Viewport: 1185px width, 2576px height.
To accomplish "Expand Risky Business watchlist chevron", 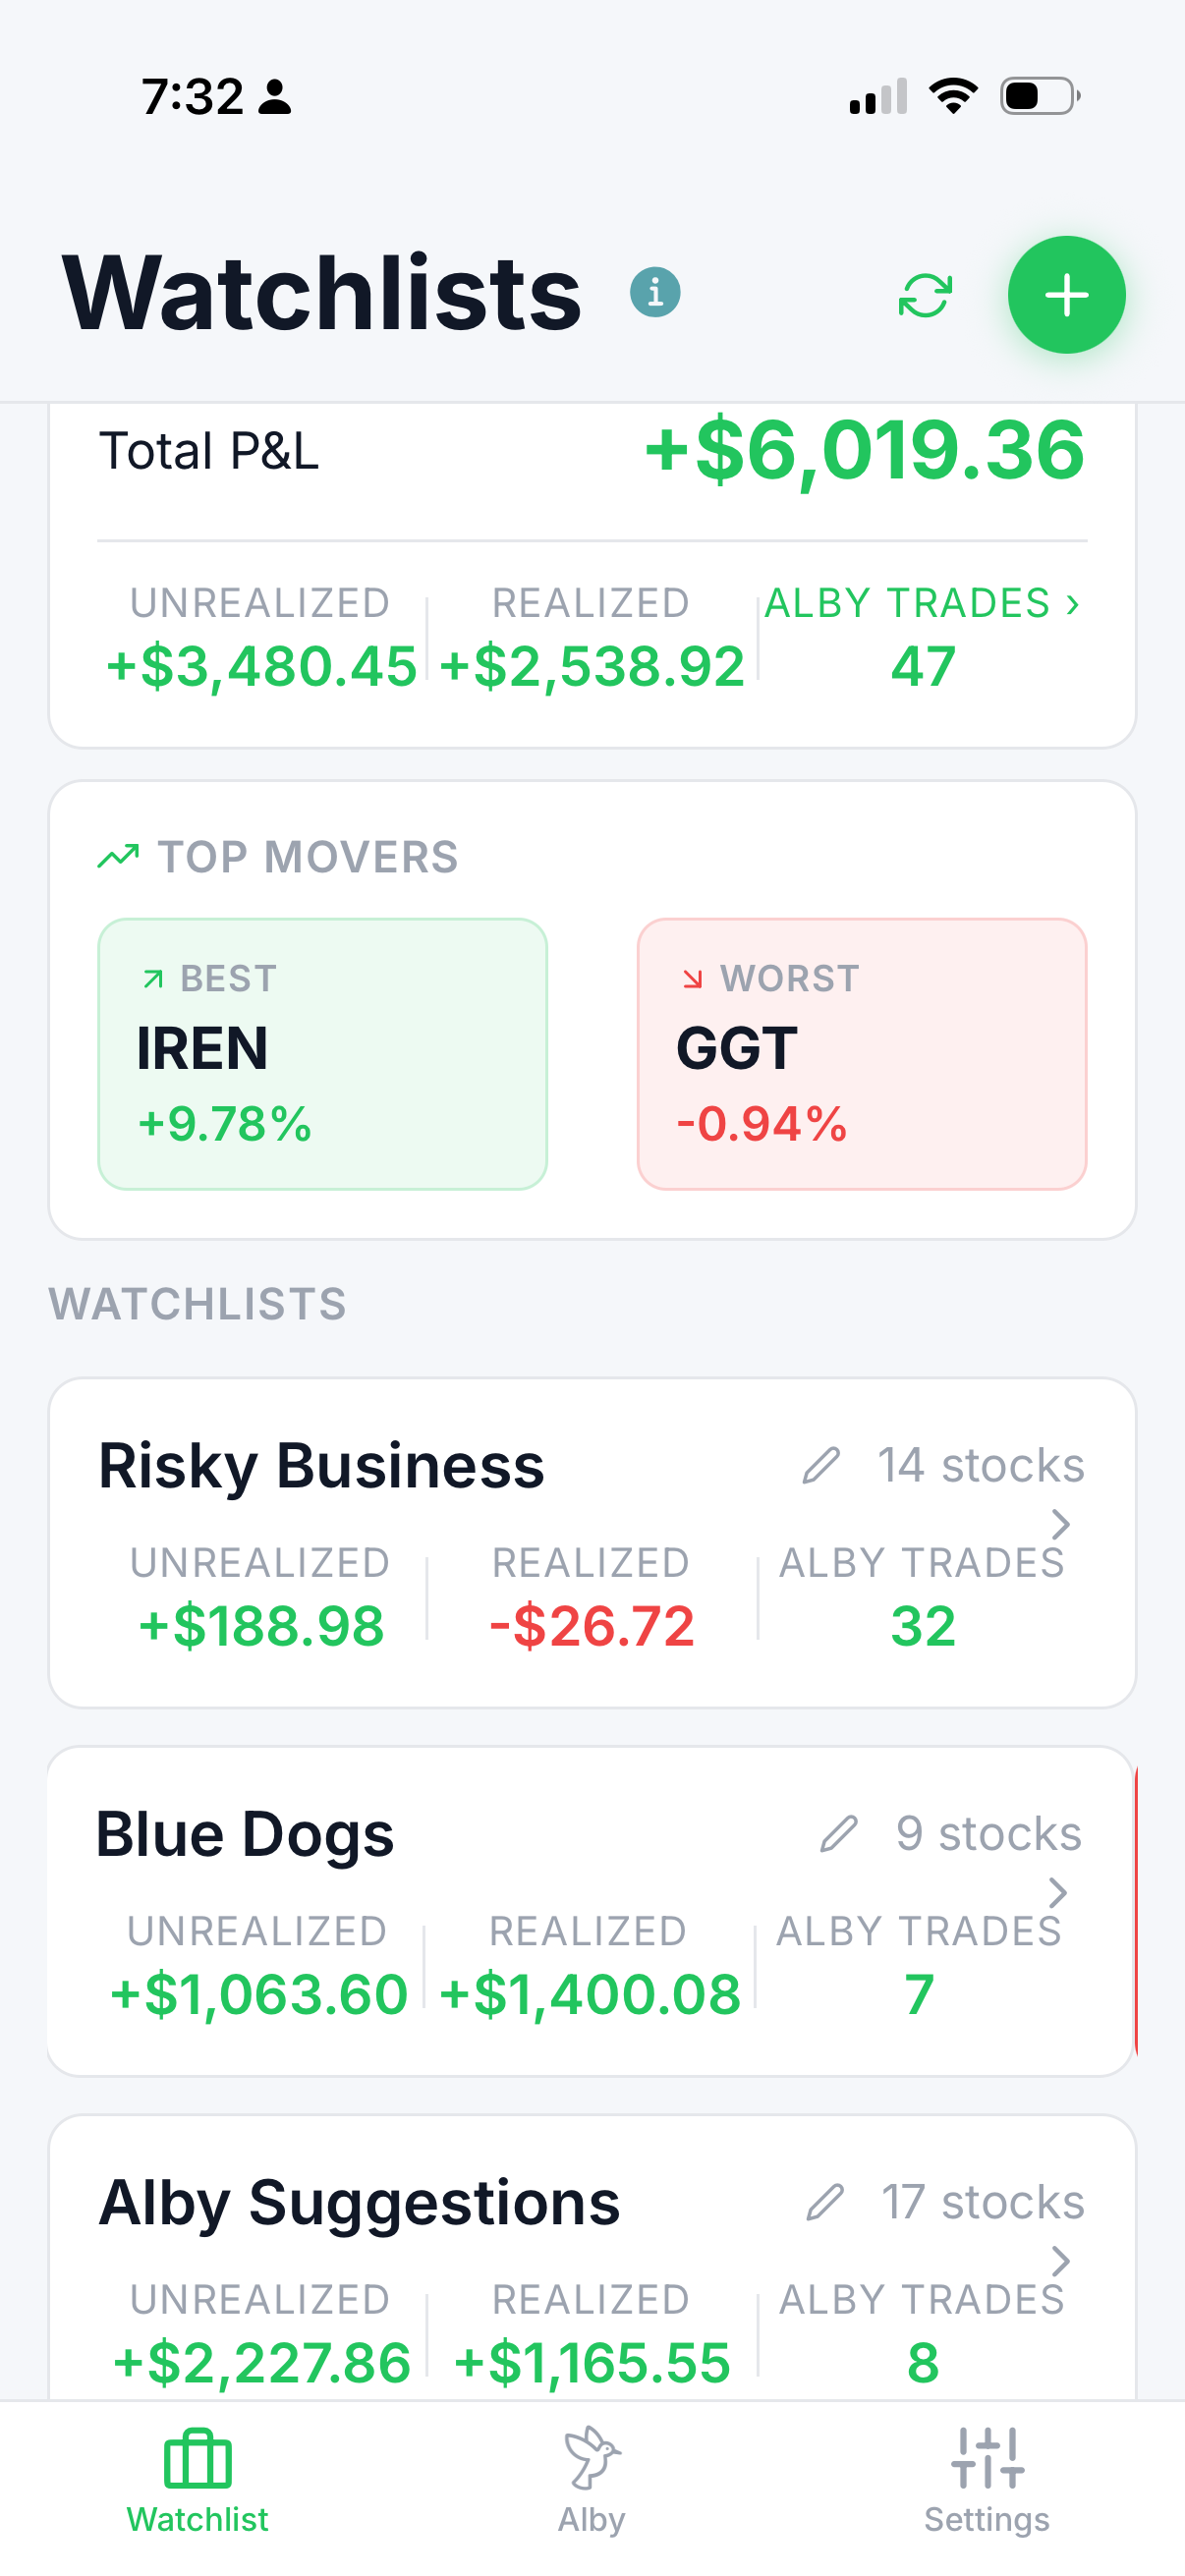I will point(1061,1525).
